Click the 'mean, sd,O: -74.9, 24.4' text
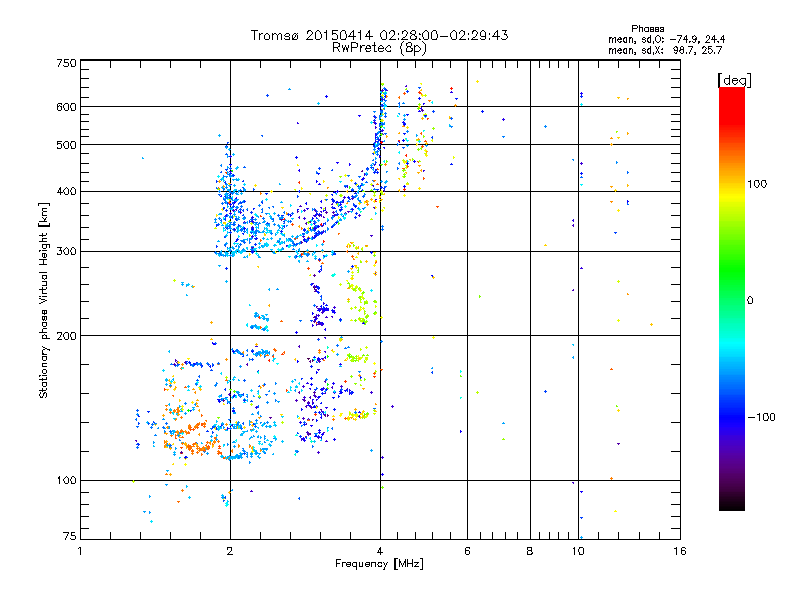The width and height of the screenshot is (800, 600). tap(666, 39)
